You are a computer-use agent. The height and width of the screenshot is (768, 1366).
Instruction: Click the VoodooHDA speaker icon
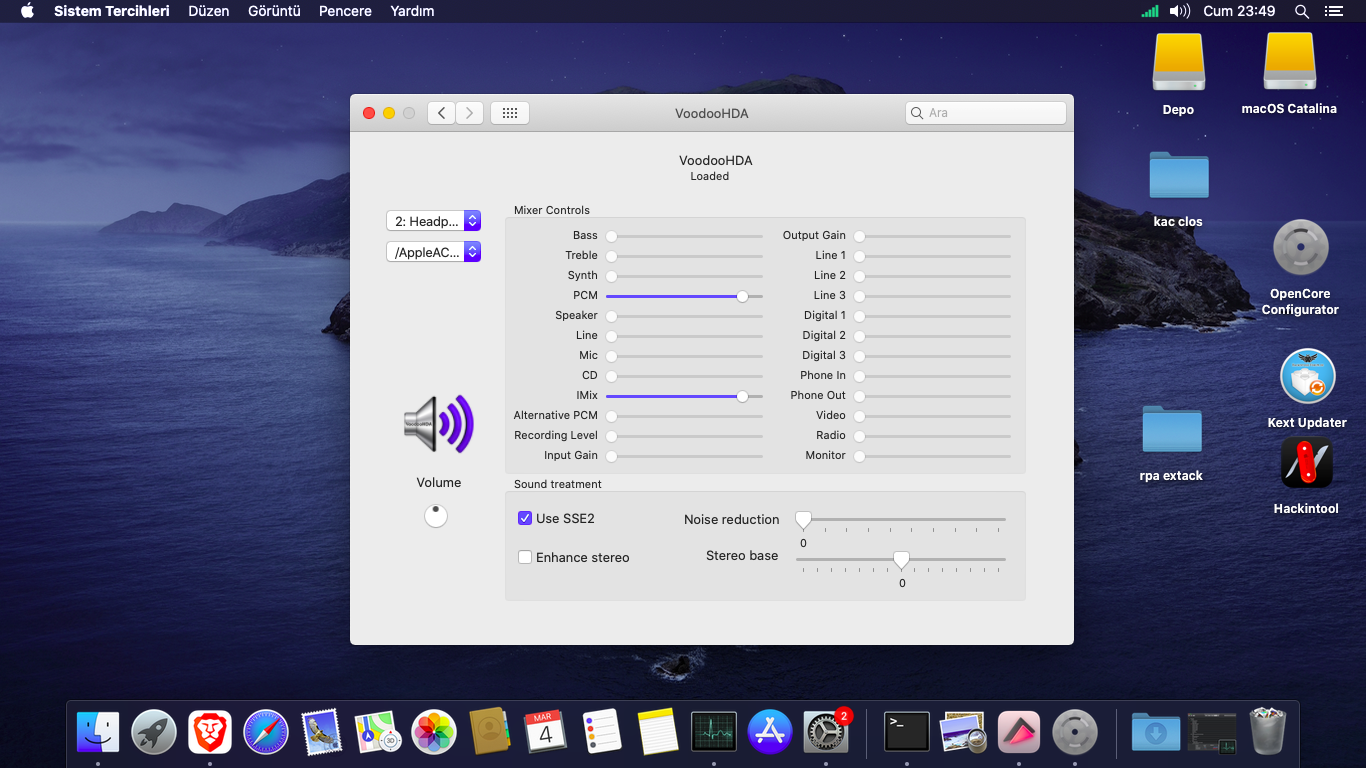438,424
